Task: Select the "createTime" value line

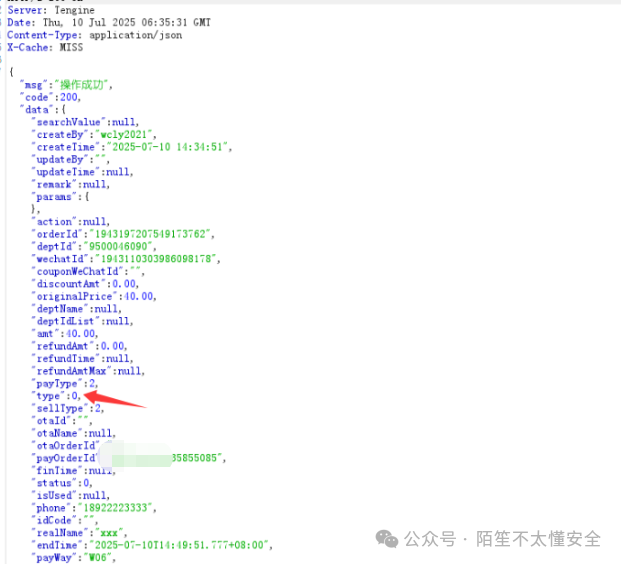Action: point(132,147)
